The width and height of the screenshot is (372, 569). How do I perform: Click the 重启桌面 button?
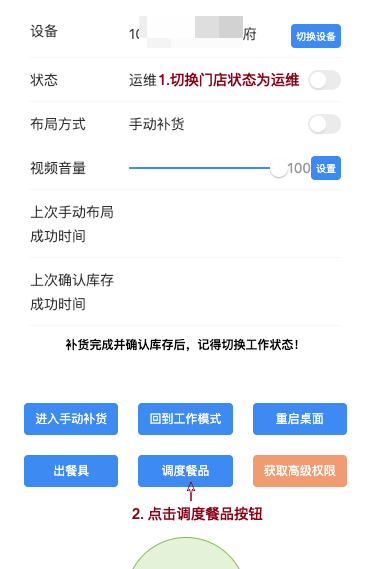click(300, 419)
